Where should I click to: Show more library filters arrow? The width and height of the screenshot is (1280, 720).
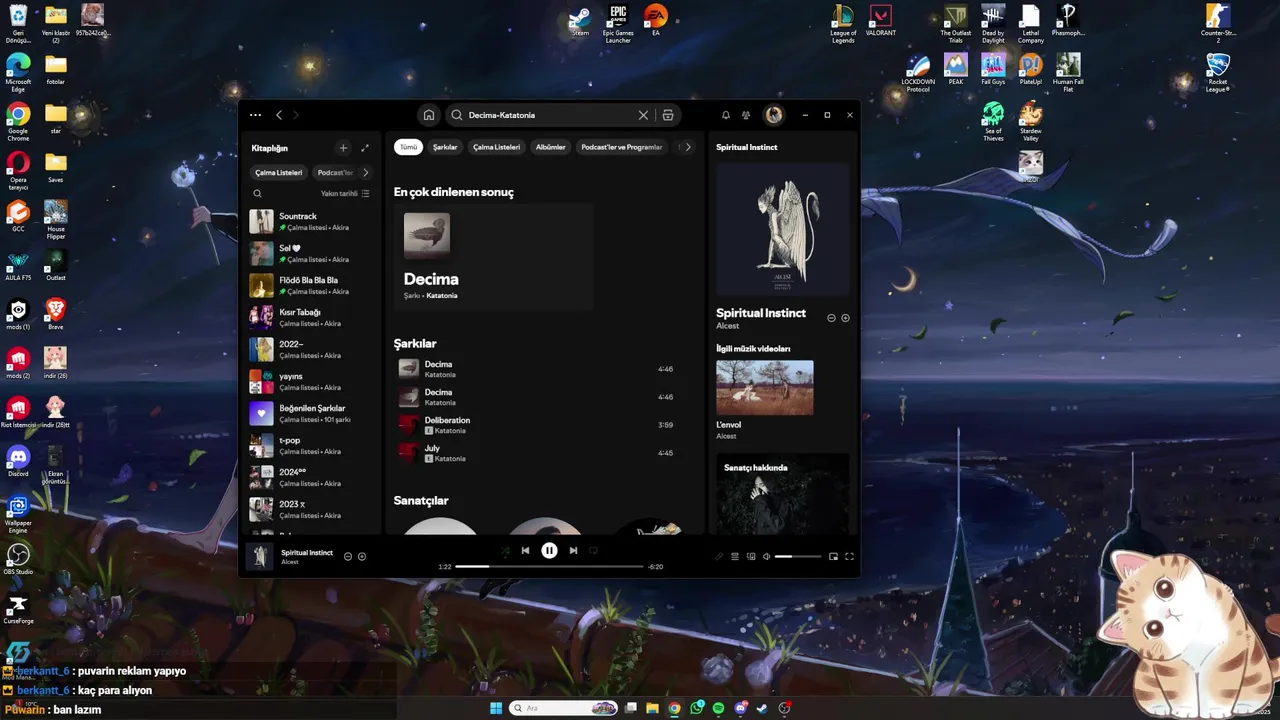click(x=365, y=172)
